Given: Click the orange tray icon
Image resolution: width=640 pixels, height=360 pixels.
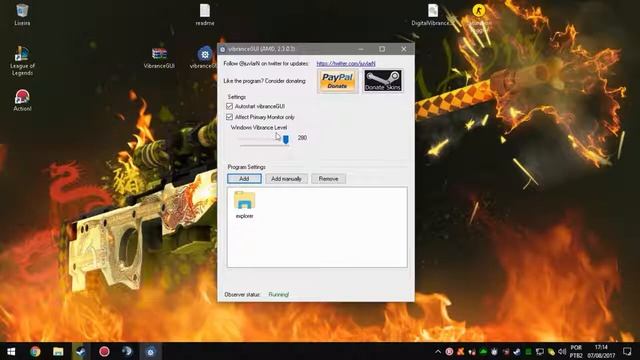Looking at the screenshot, I should pos(460,351).
